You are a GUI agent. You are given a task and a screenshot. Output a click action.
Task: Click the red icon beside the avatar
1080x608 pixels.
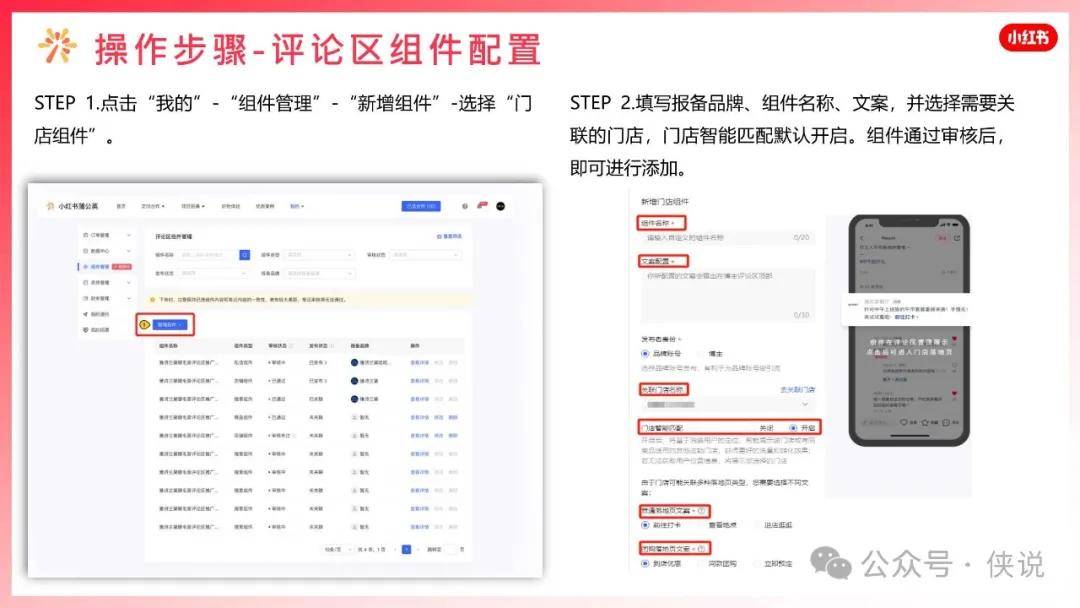(482, 205)
